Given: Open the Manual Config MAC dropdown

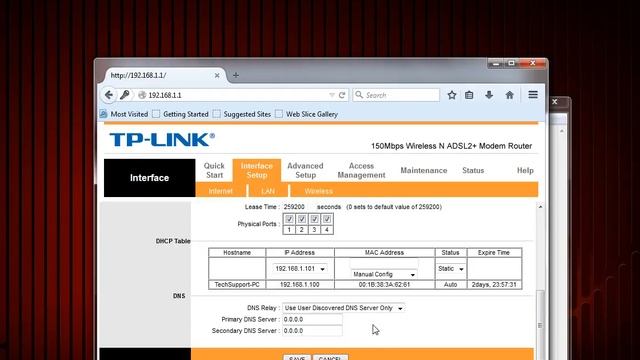Looking at the screenshot, I should click(x=384, y=274).
